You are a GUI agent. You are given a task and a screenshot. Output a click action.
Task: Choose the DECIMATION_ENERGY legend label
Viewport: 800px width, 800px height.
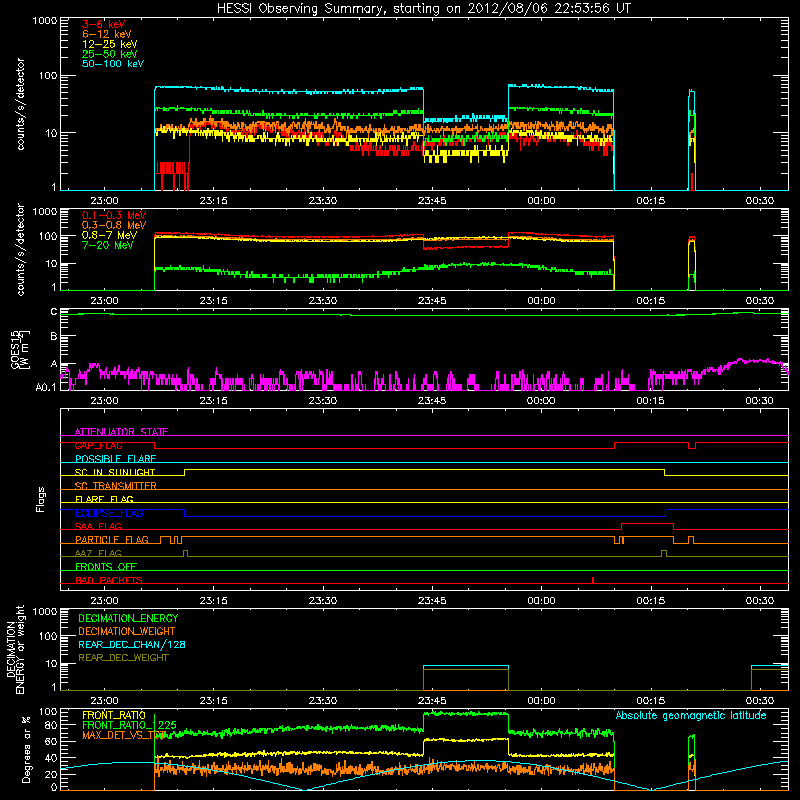(128, 618)
